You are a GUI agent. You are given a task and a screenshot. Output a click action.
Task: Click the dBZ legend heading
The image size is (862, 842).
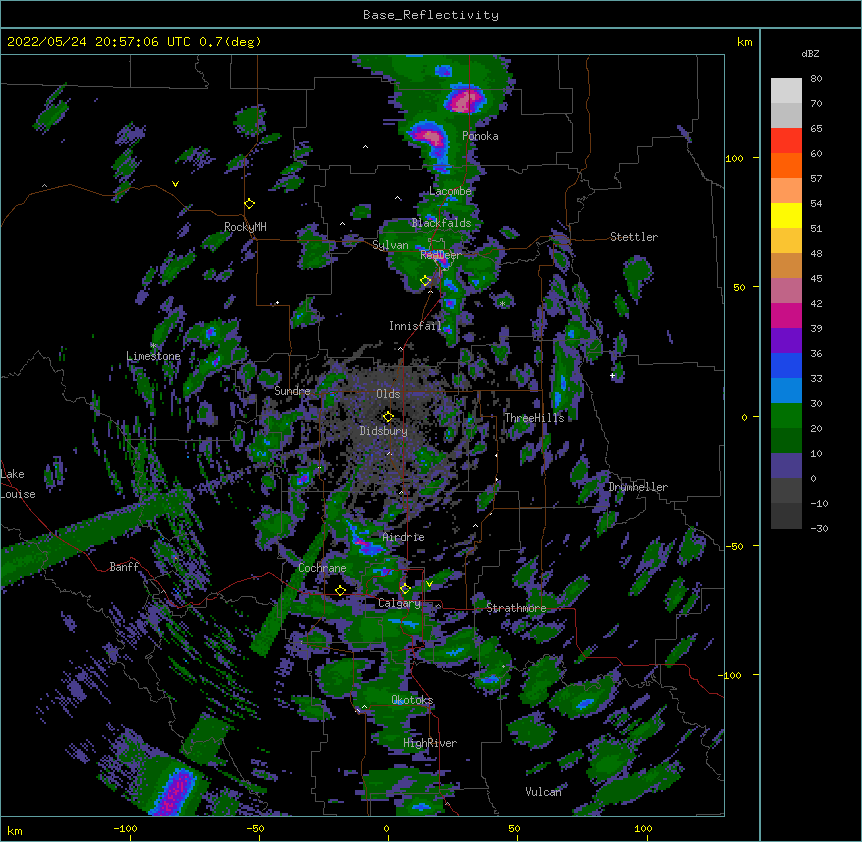coord(810,53)
